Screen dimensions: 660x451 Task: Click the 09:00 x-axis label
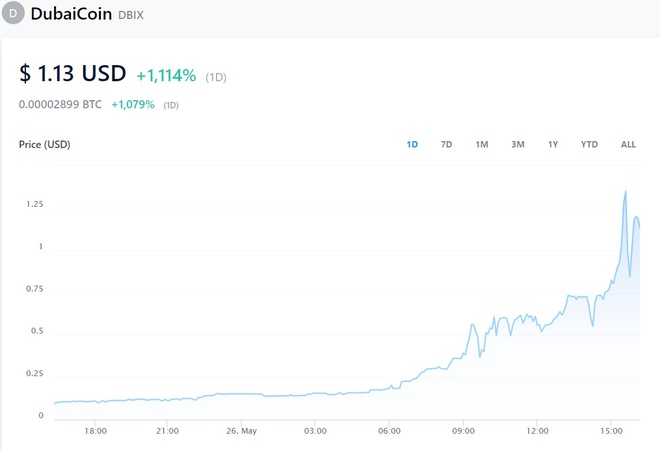coord(463,431)
